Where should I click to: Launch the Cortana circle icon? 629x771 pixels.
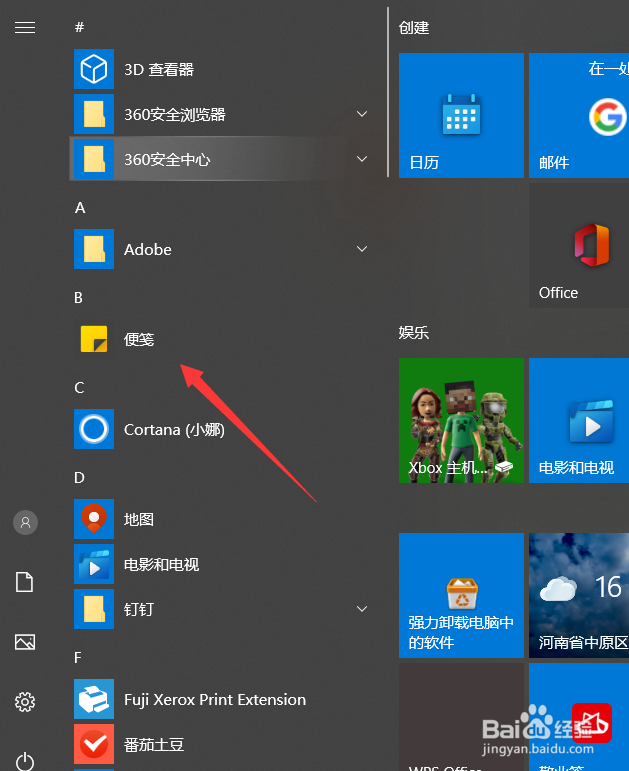tap(94, 429)
